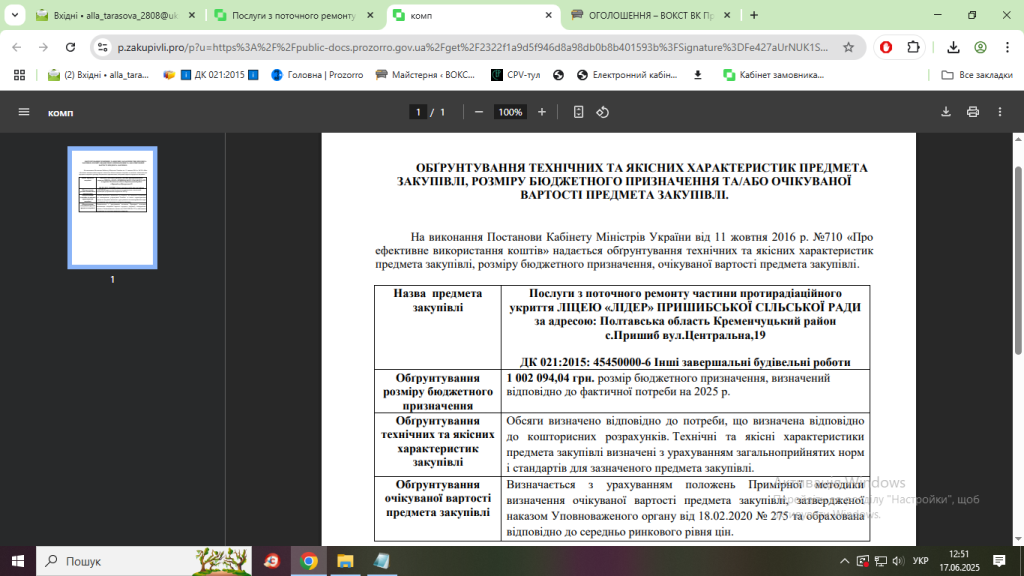Open the notepad-like app on taskbar

(382, 561)
